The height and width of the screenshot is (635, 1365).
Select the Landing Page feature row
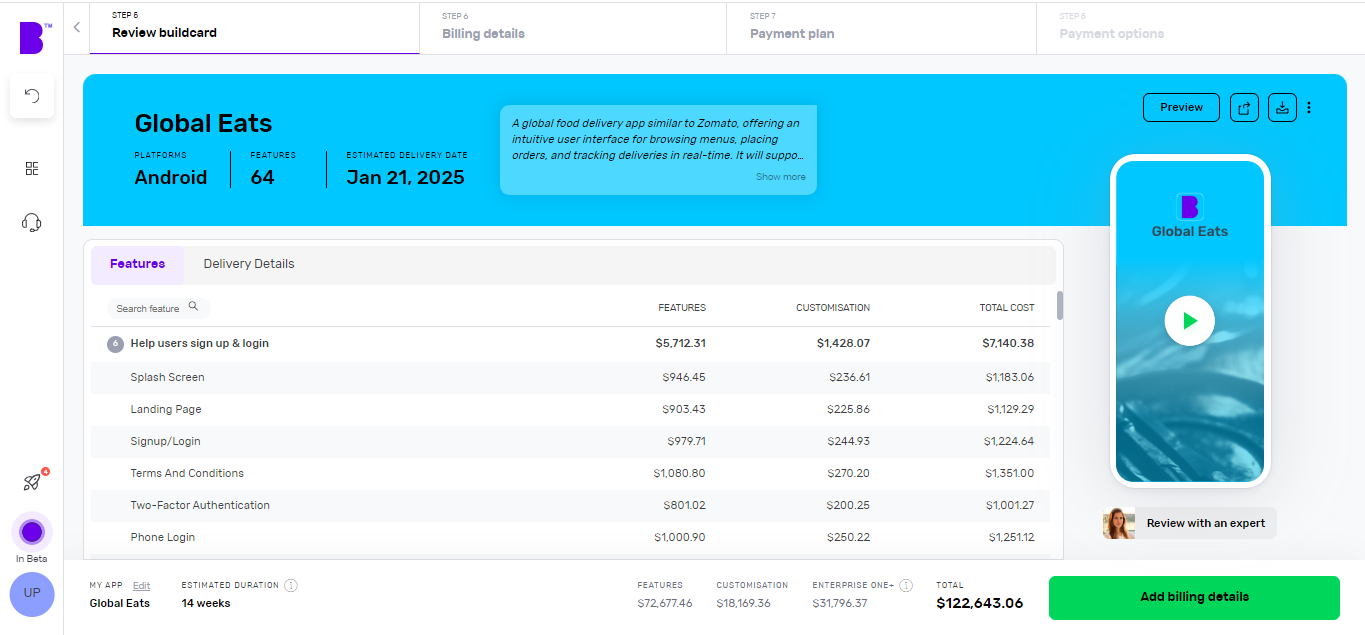(x=571, y=409)
